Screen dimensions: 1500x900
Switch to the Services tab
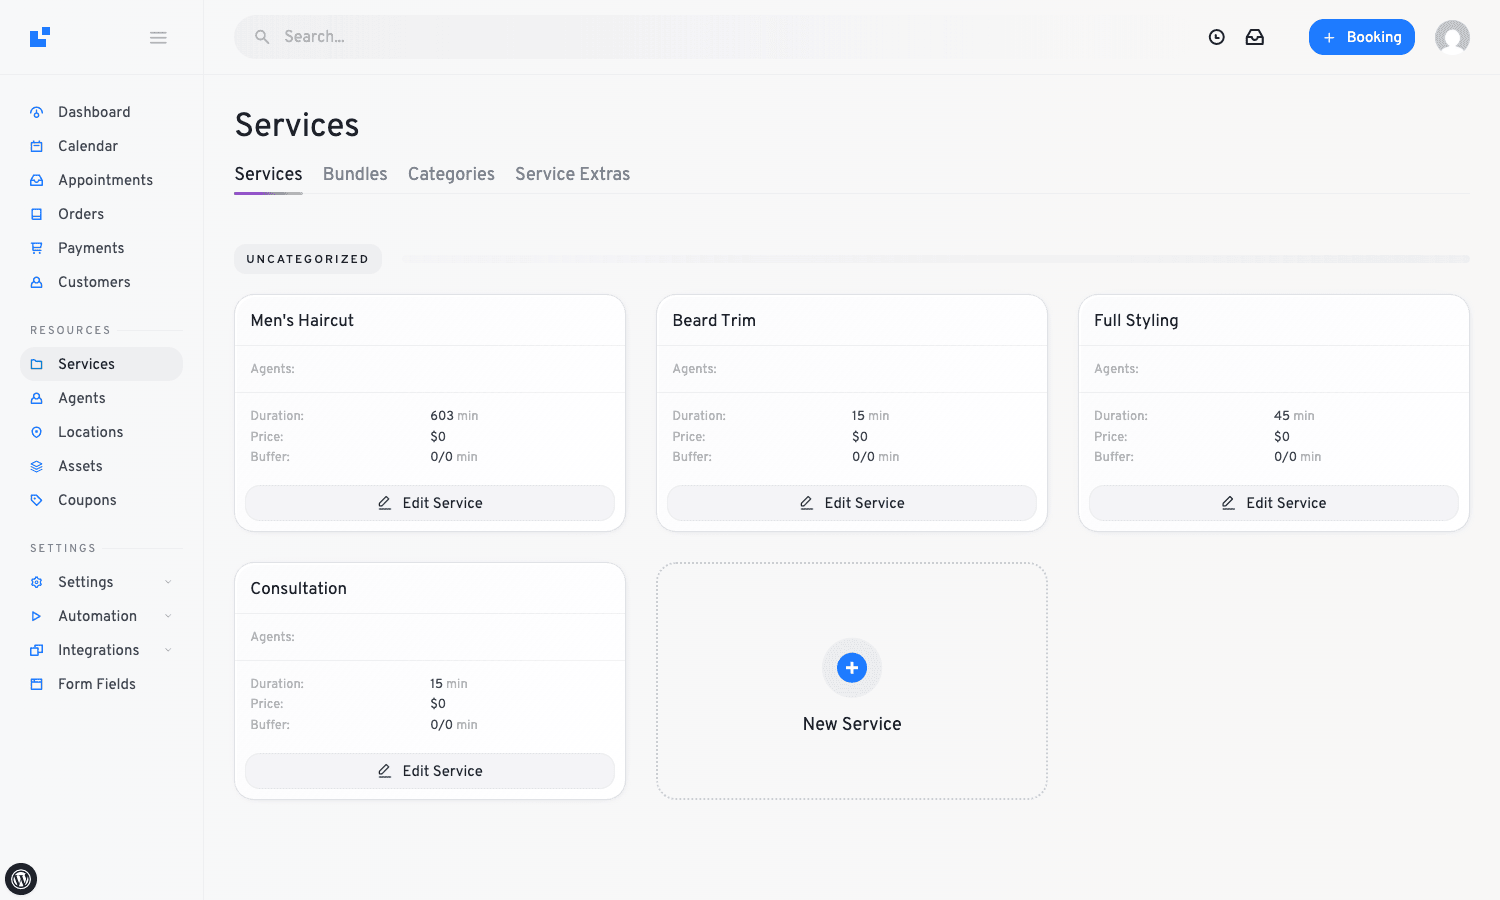[268, 174]
